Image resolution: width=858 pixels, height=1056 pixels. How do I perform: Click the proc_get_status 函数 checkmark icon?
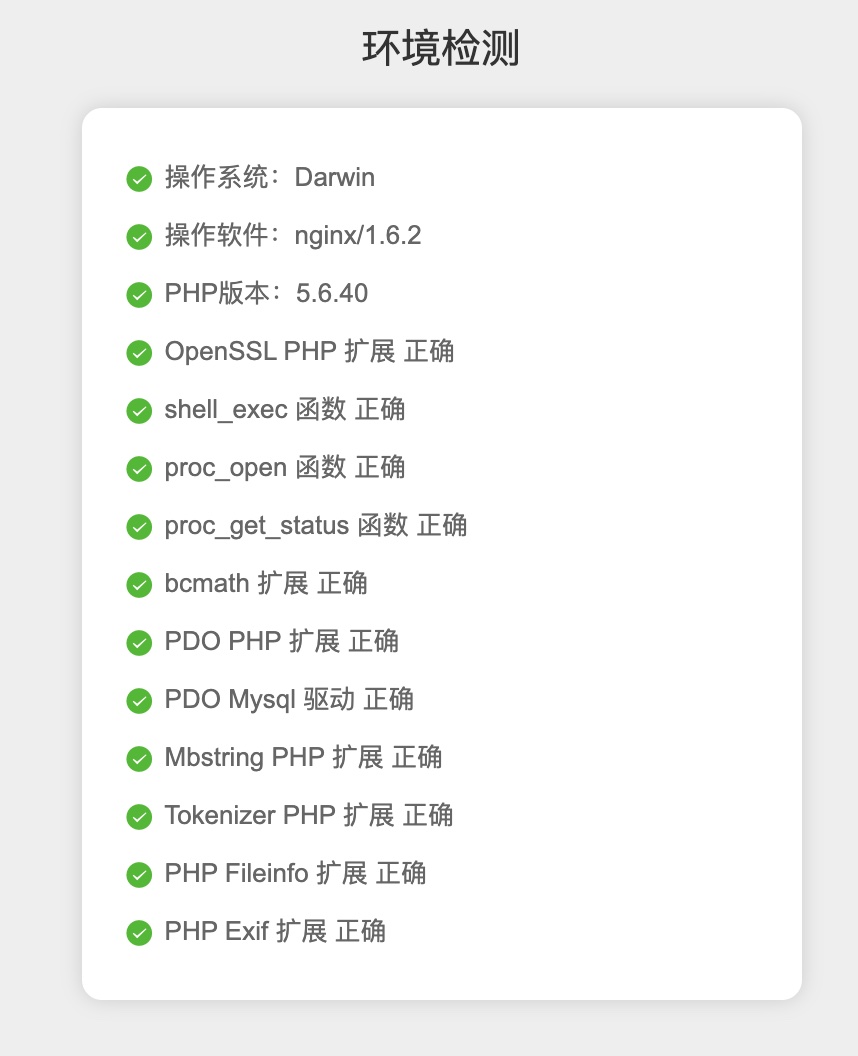139,527
